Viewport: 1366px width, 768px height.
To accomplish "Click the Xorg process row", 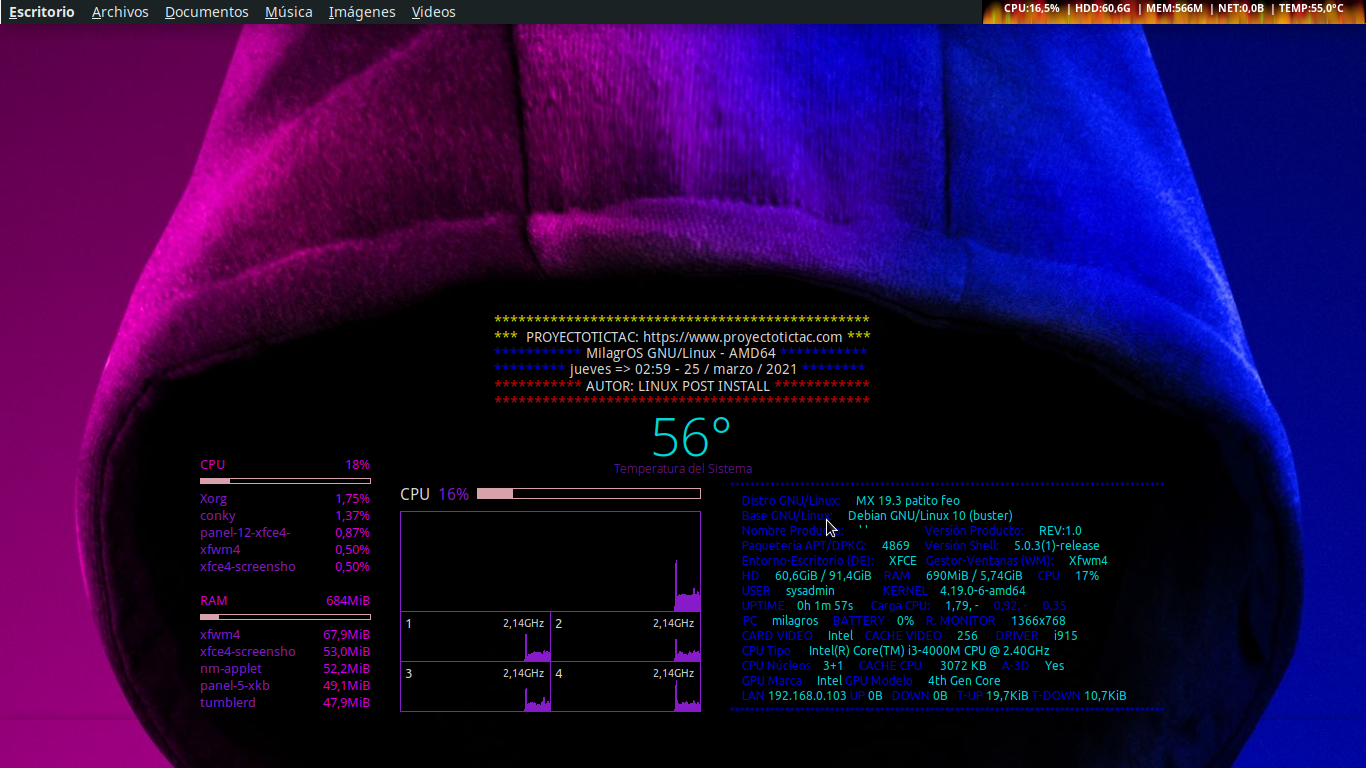I will 285,499.
